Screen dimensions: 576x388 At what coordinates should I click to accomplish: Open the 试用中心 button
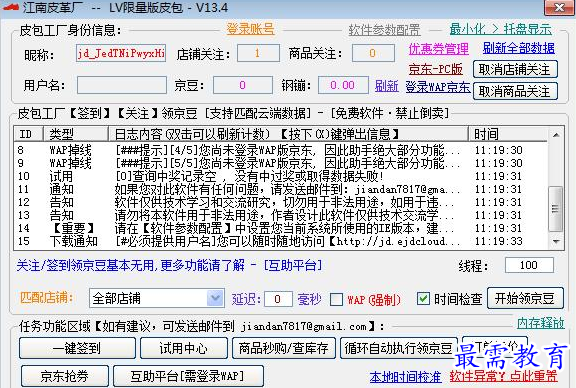point(184,348)
